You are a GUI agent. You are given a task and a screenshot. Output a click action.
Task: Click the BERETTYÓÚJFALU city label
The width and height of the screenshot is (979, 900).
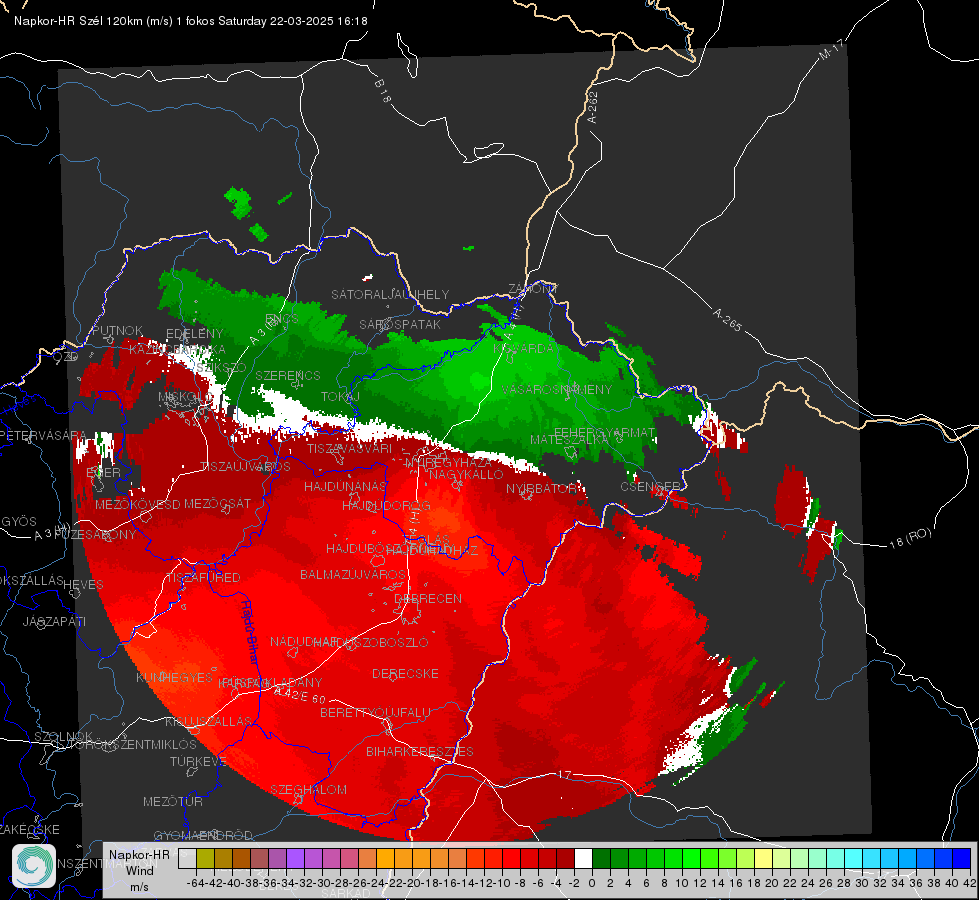coord(375,713)
